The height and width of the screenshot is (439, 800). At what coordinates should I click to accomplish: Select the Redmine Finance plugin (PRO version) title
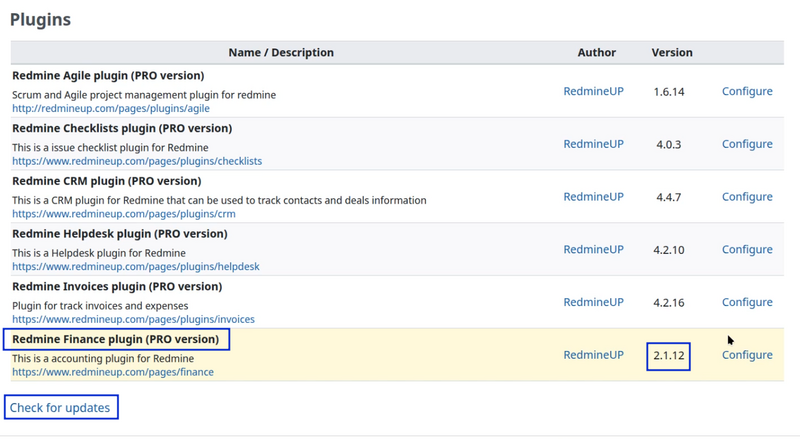(x=116, y=339)
